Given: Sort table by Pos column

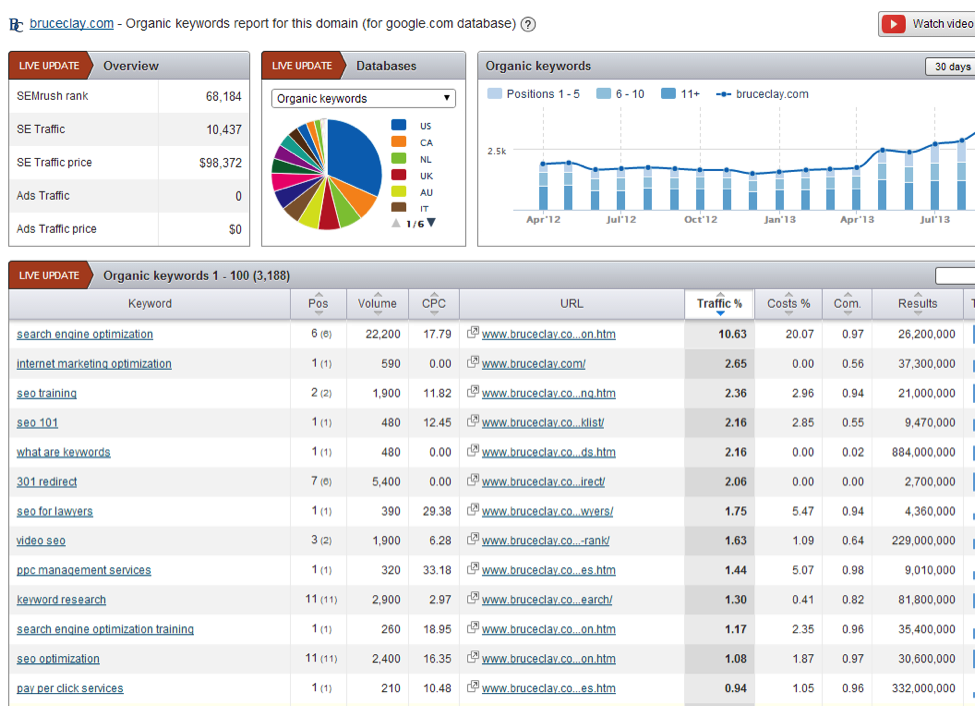Looking at the screenshot, I should click(318, 304).
